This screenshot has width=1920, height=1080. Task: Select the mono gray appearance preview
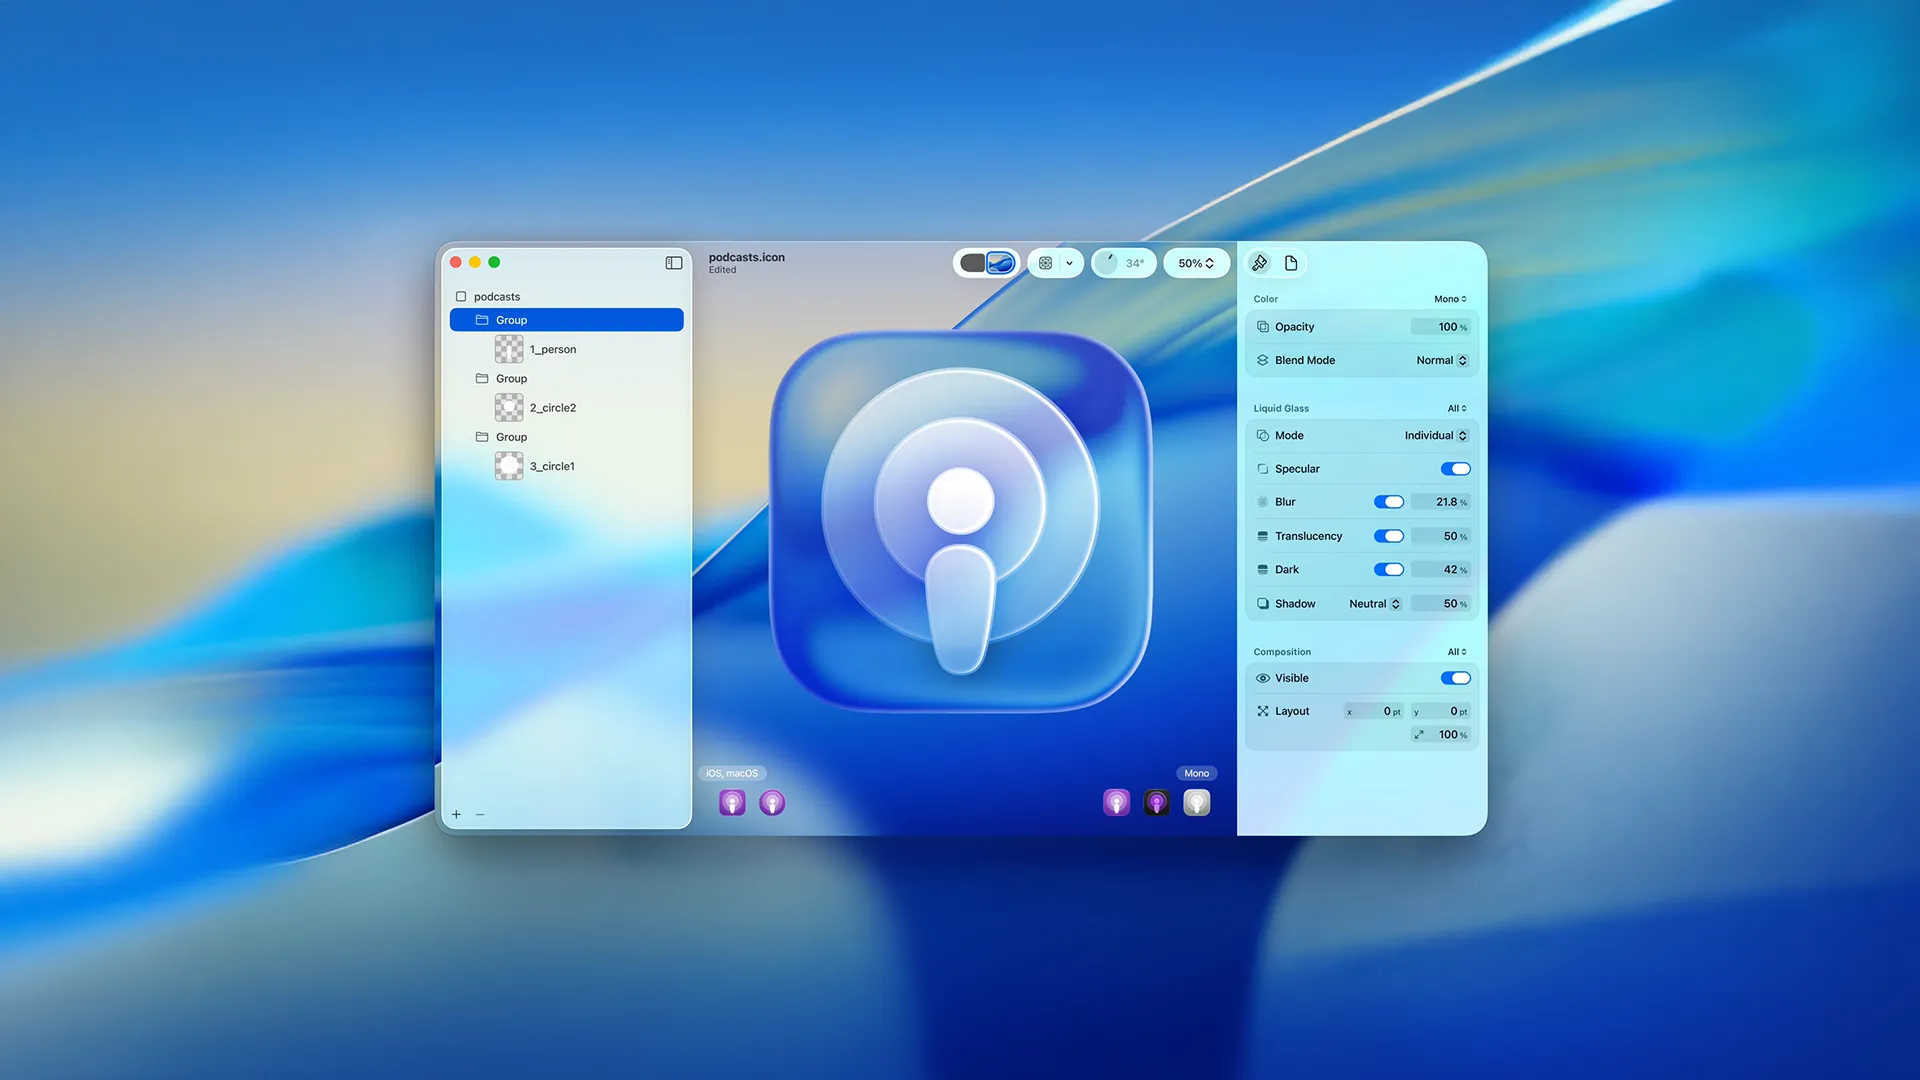(1197, 802)
